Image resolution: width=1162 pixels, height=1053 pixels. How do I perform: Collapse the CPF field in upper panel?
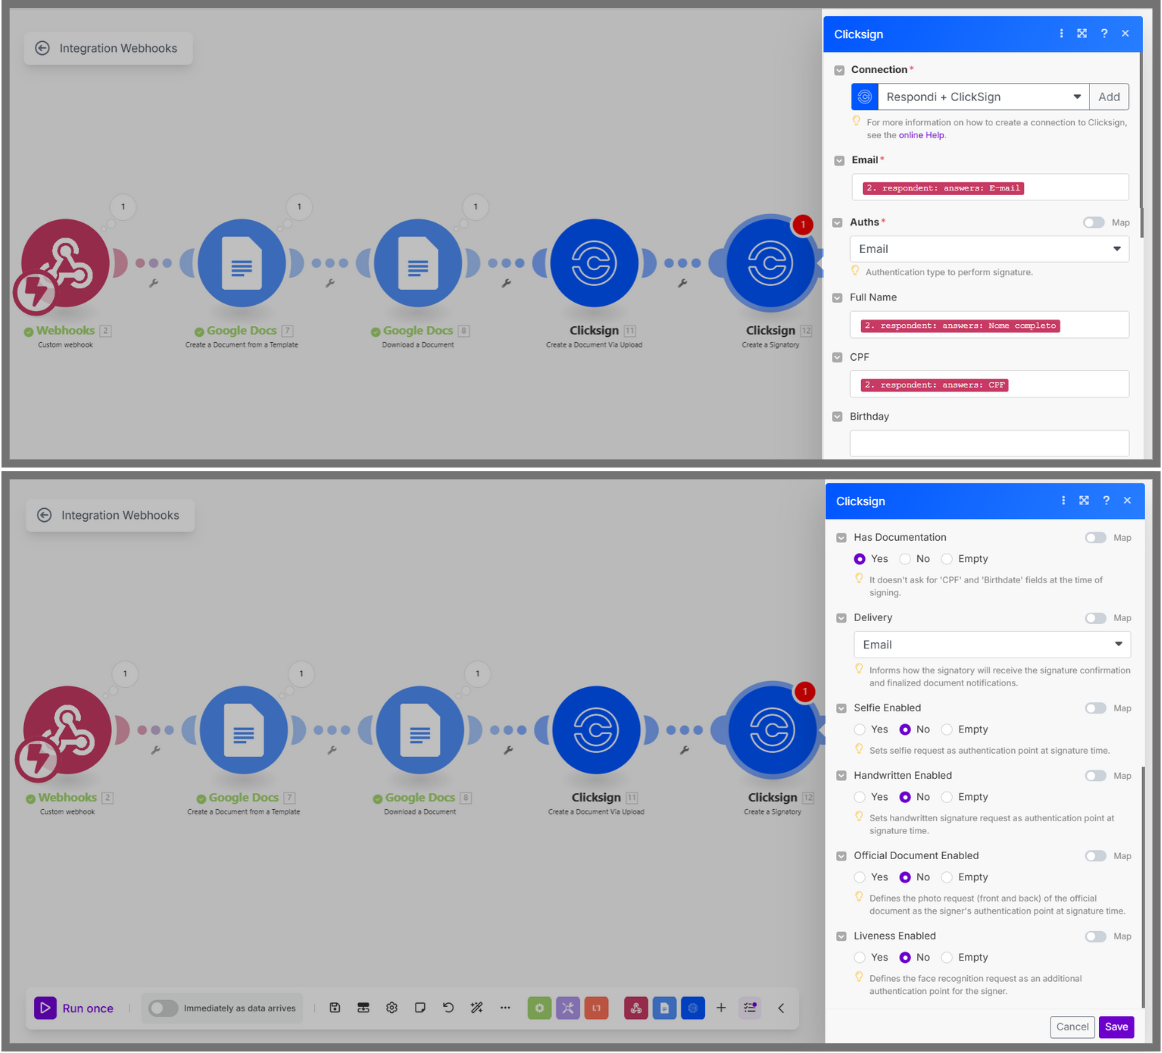tap(837, 357)
